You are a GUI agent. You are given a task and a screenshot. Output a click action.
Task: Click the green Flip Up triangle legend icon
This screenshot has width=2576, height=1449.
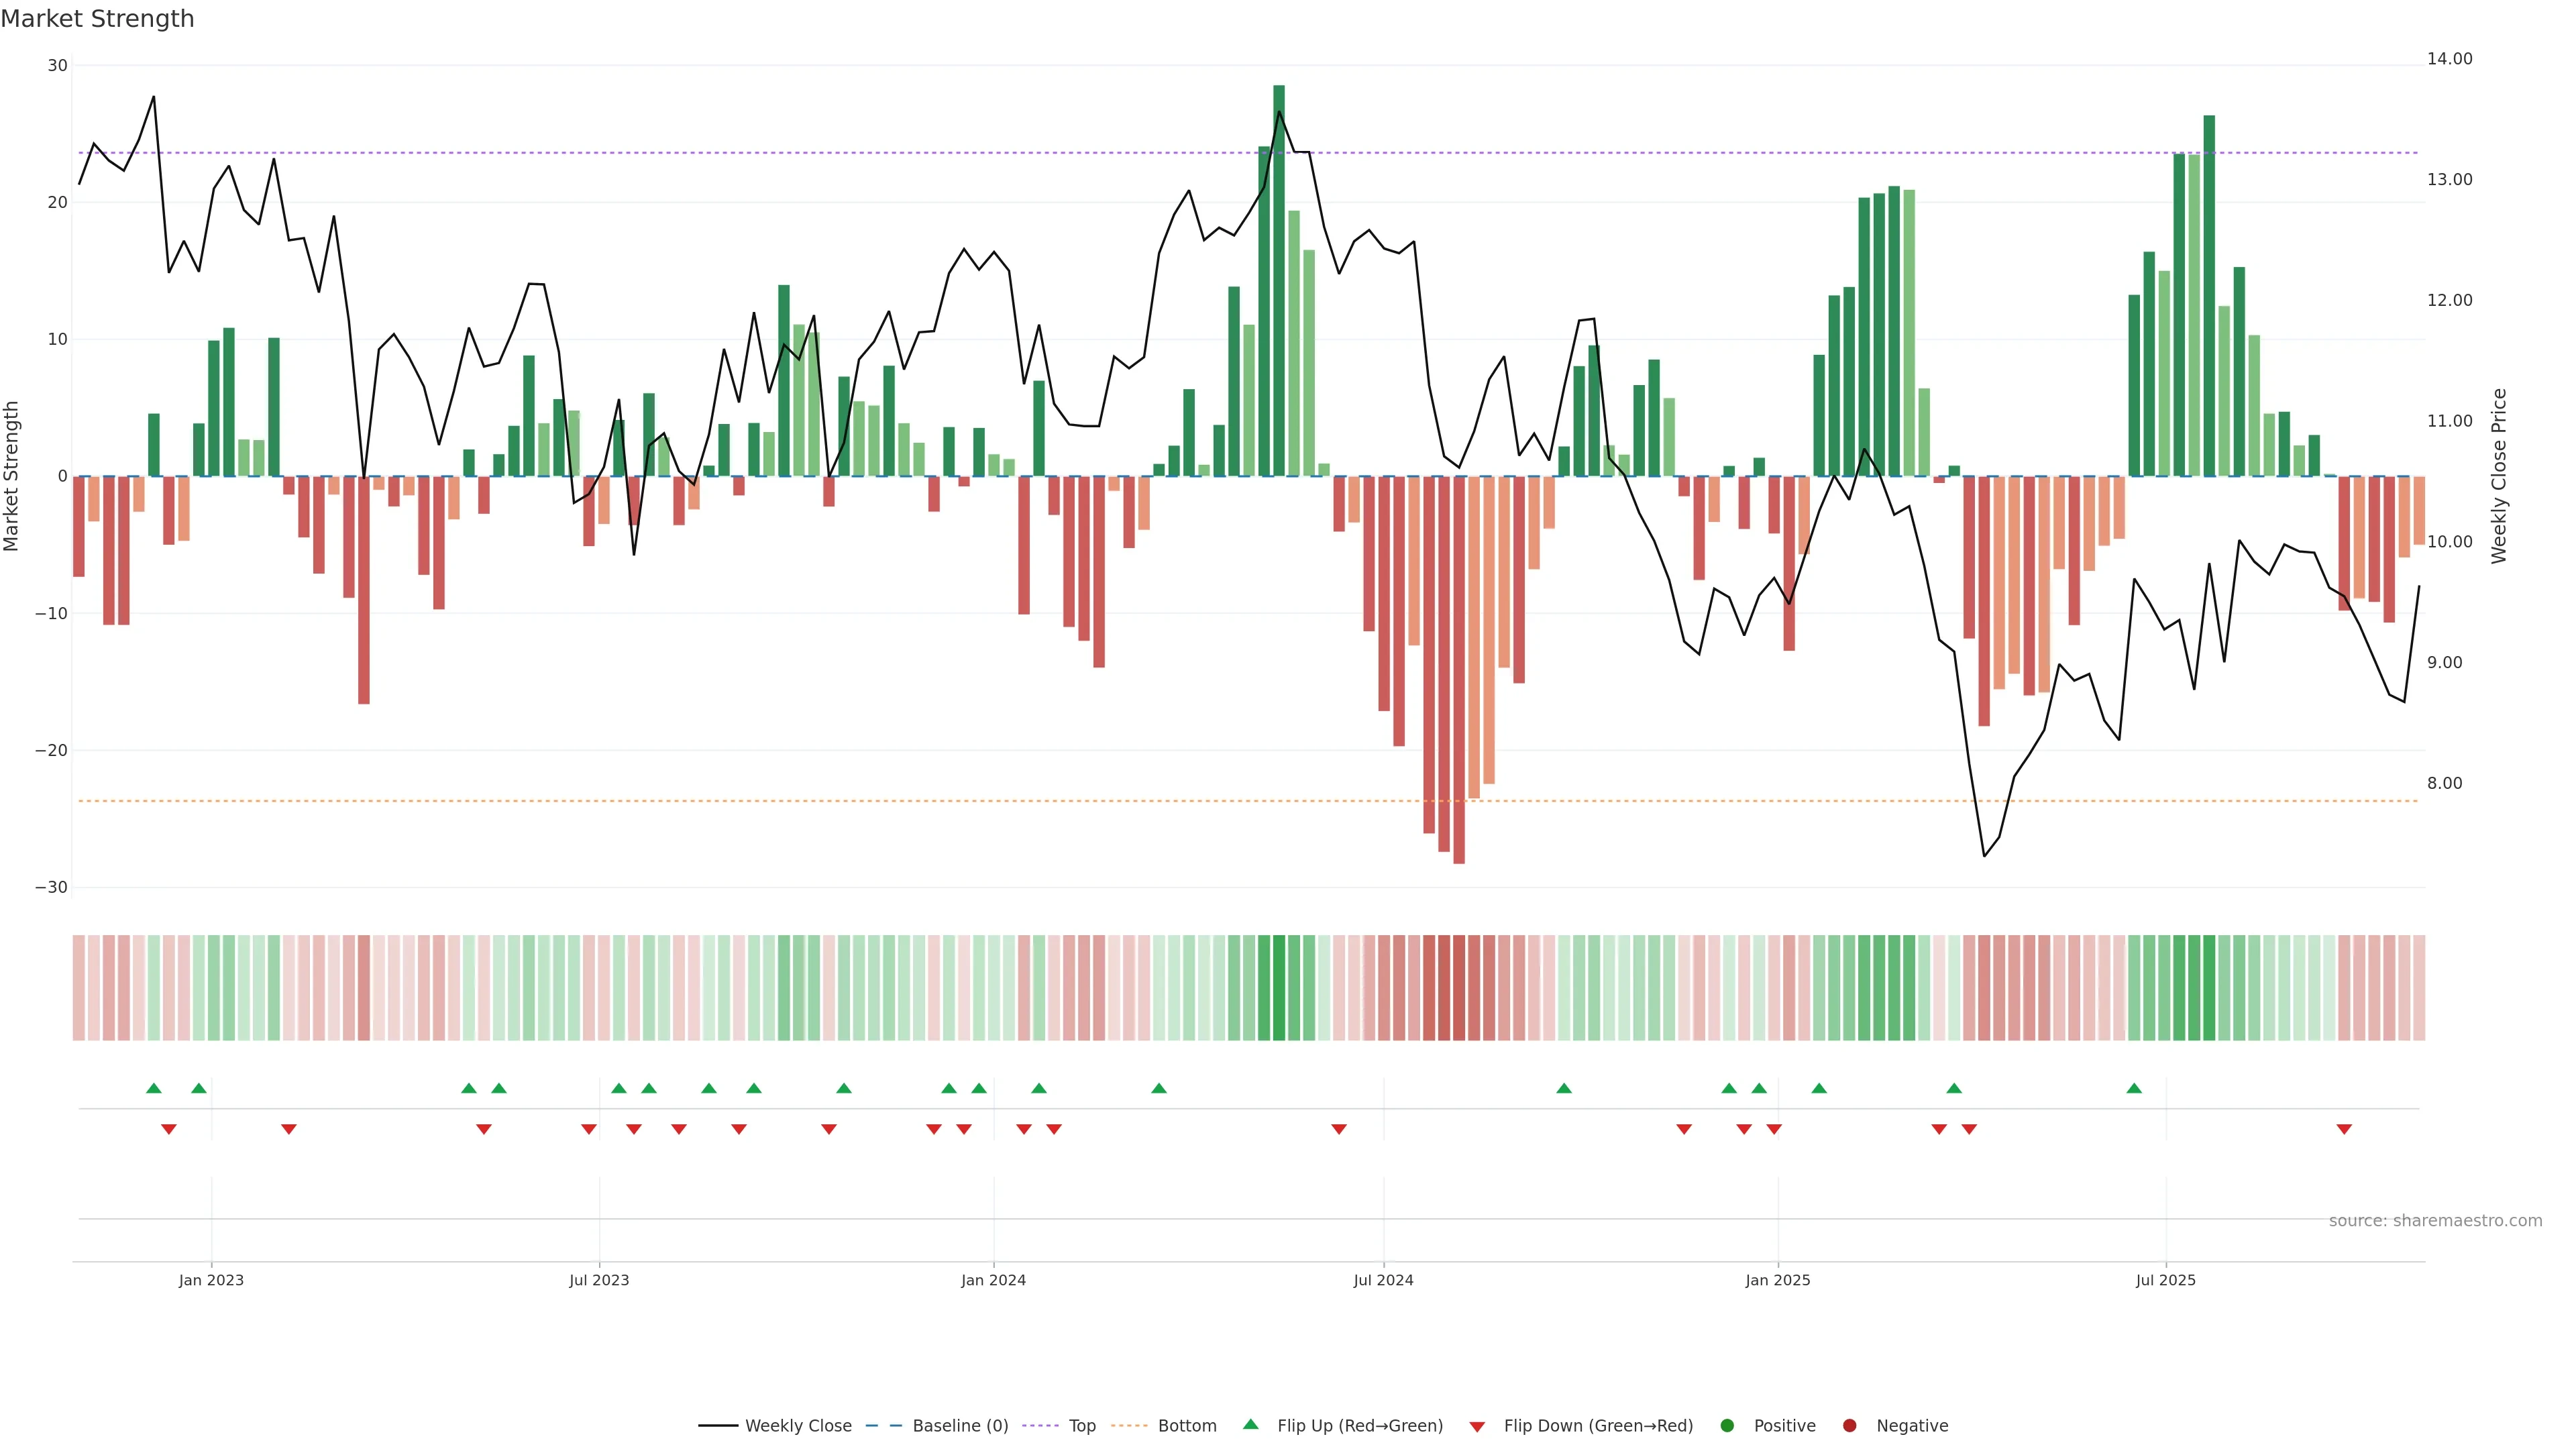[x=1250, y=1424]
